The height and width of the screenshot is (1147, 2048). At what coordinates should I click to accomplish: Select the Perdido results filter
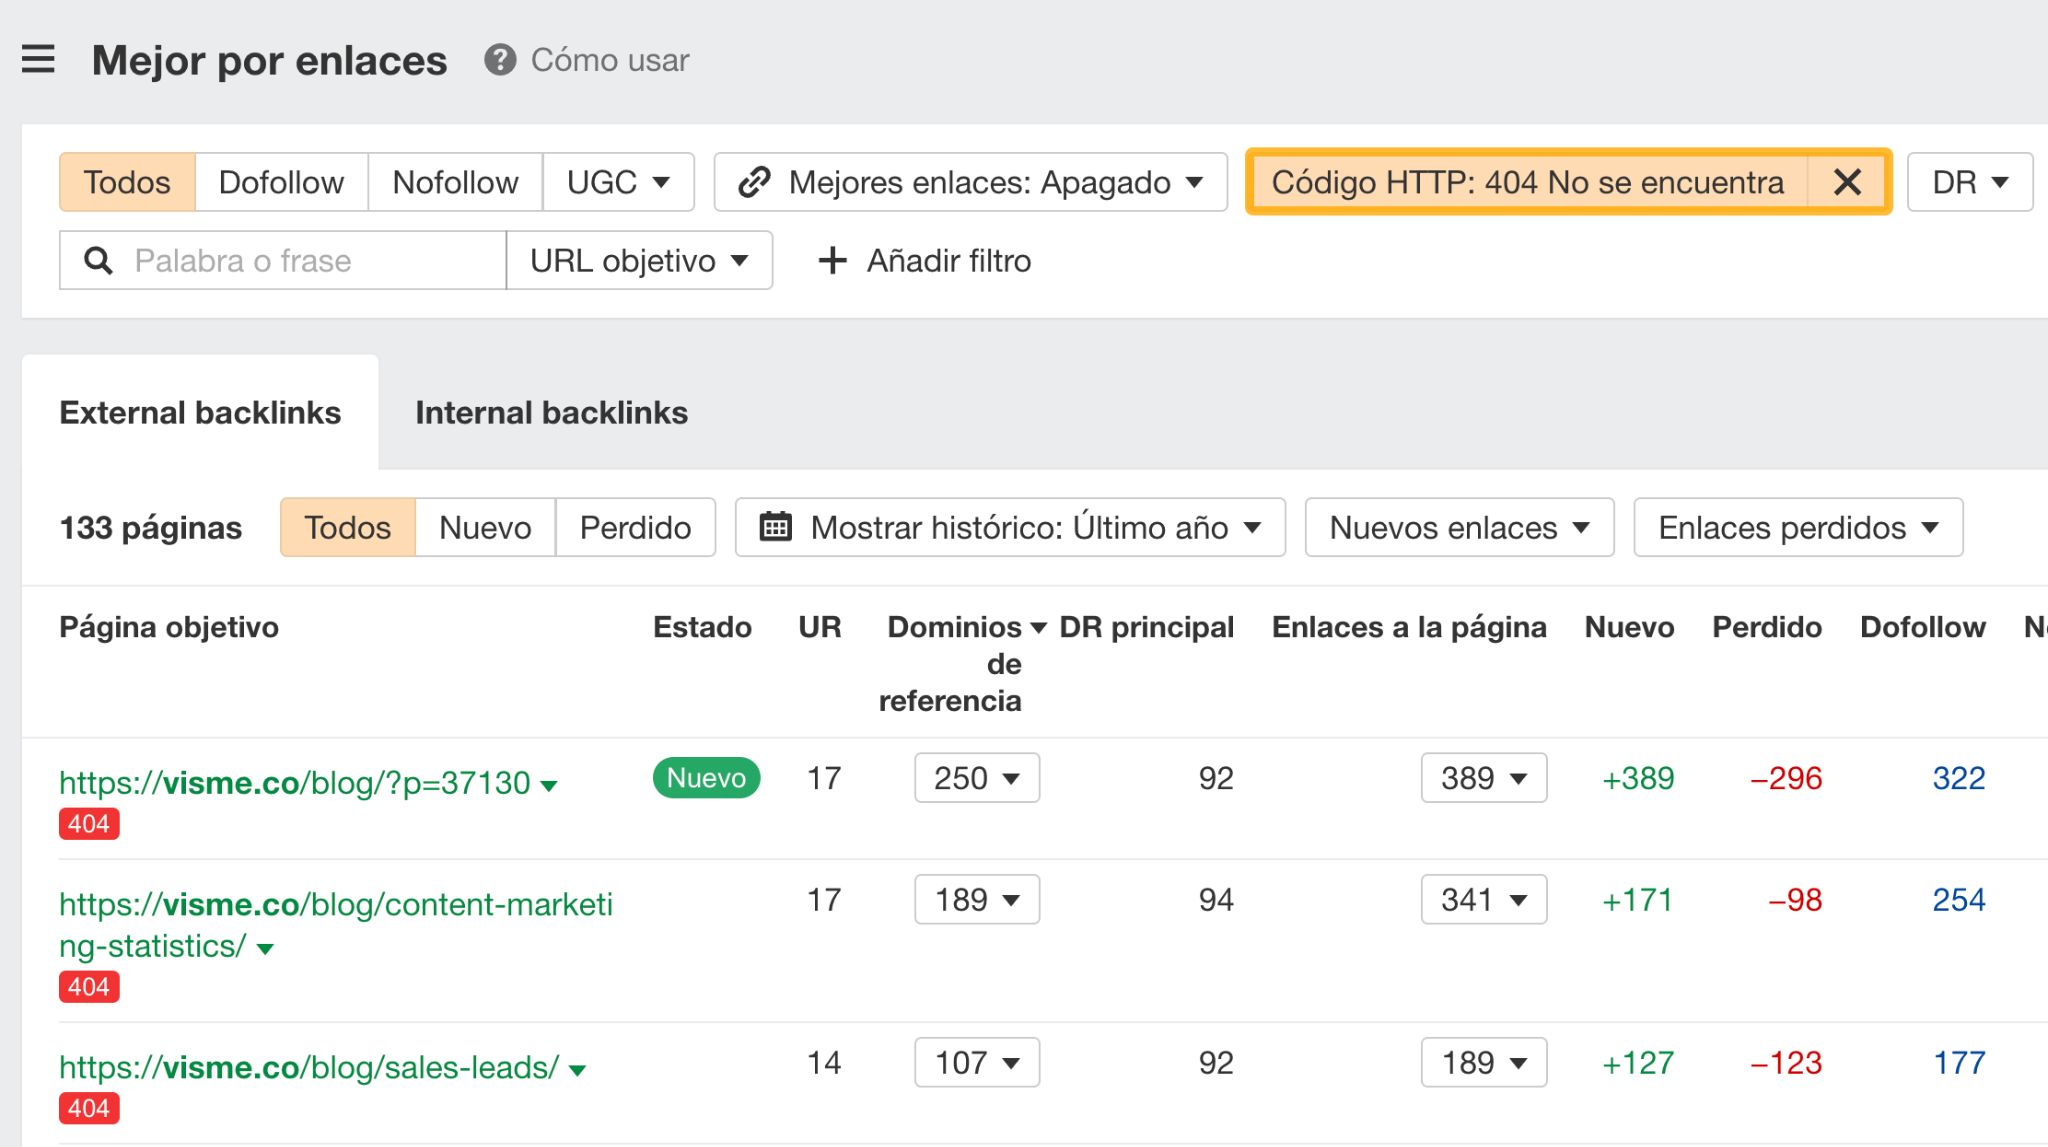[x=635, y=527]
